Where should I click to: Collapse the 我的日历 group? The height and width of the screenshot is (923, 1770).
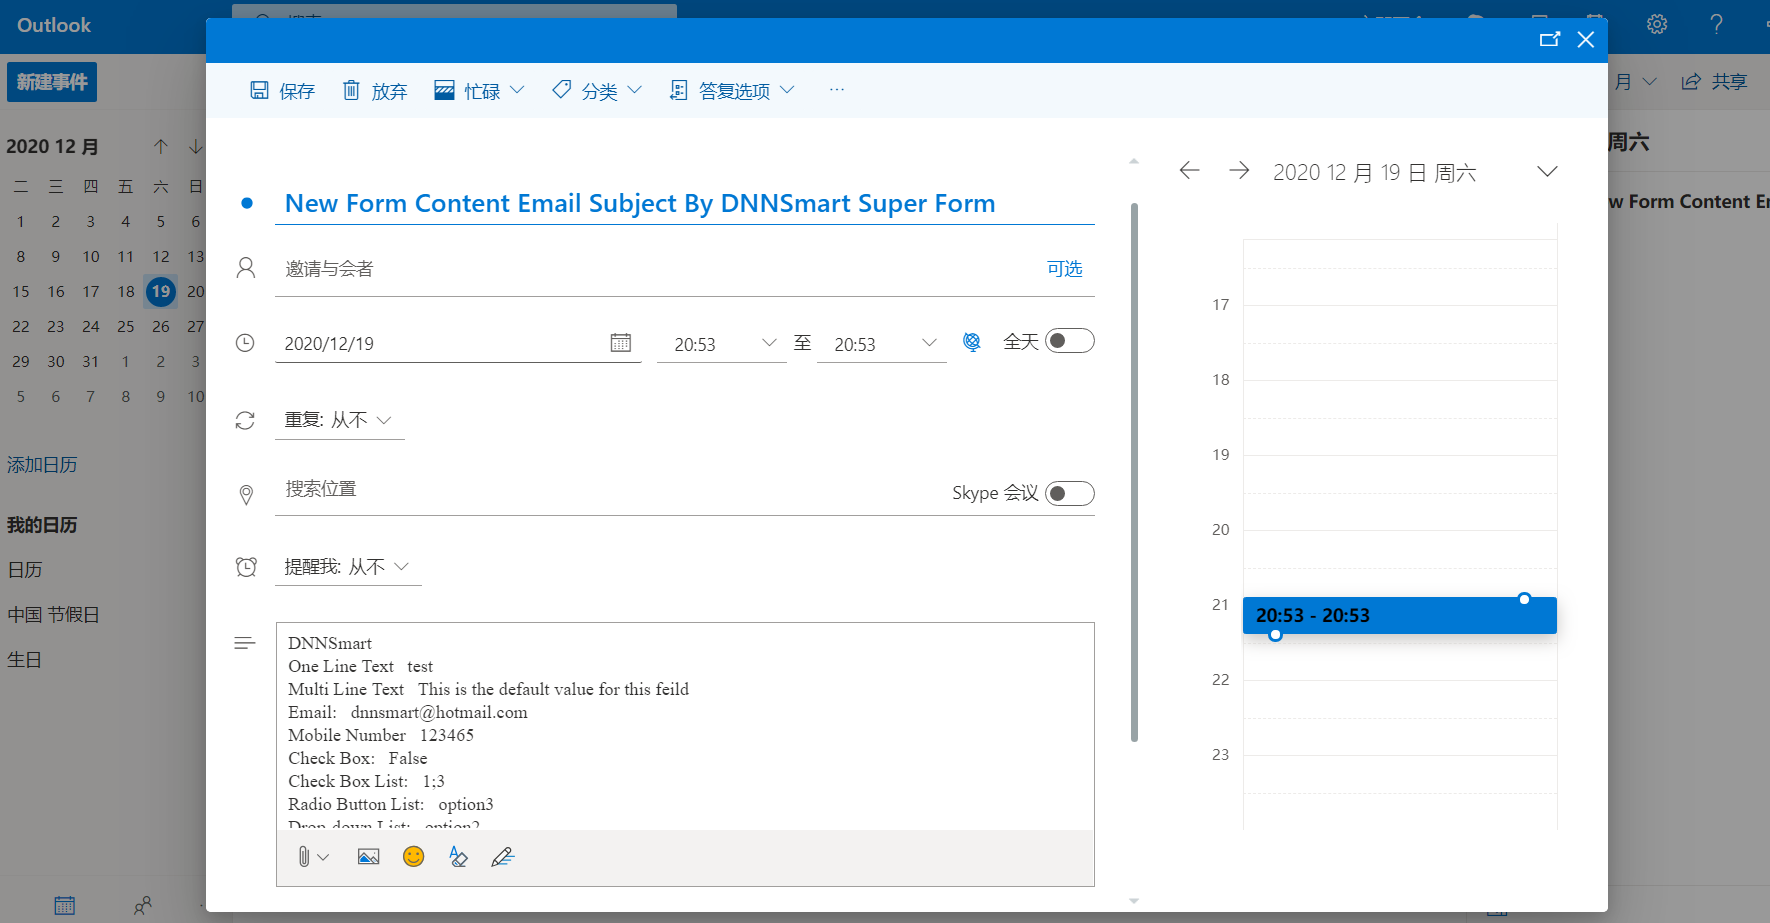(42, 525)
